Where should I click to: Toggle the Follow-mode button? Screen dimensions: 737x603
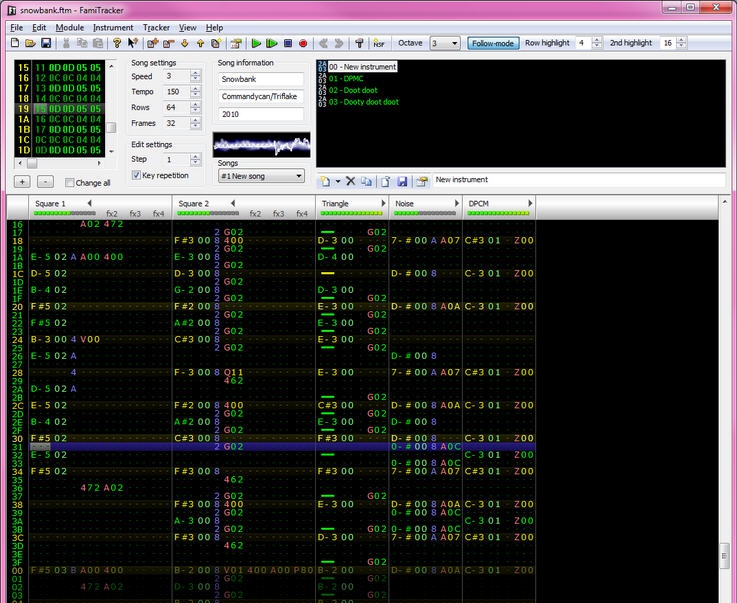click(x=492, y=44)
